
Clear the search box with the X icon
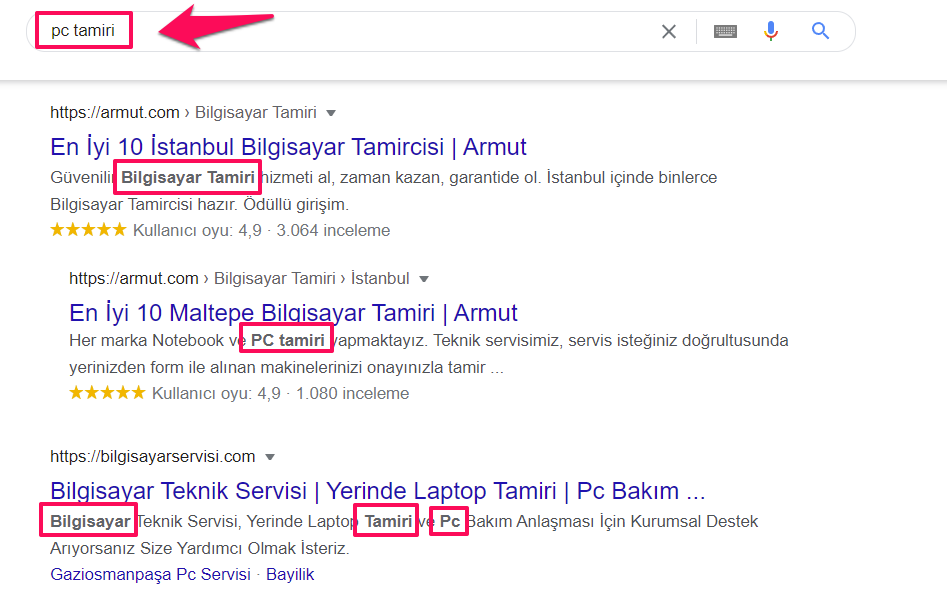[x=669, y=32]
